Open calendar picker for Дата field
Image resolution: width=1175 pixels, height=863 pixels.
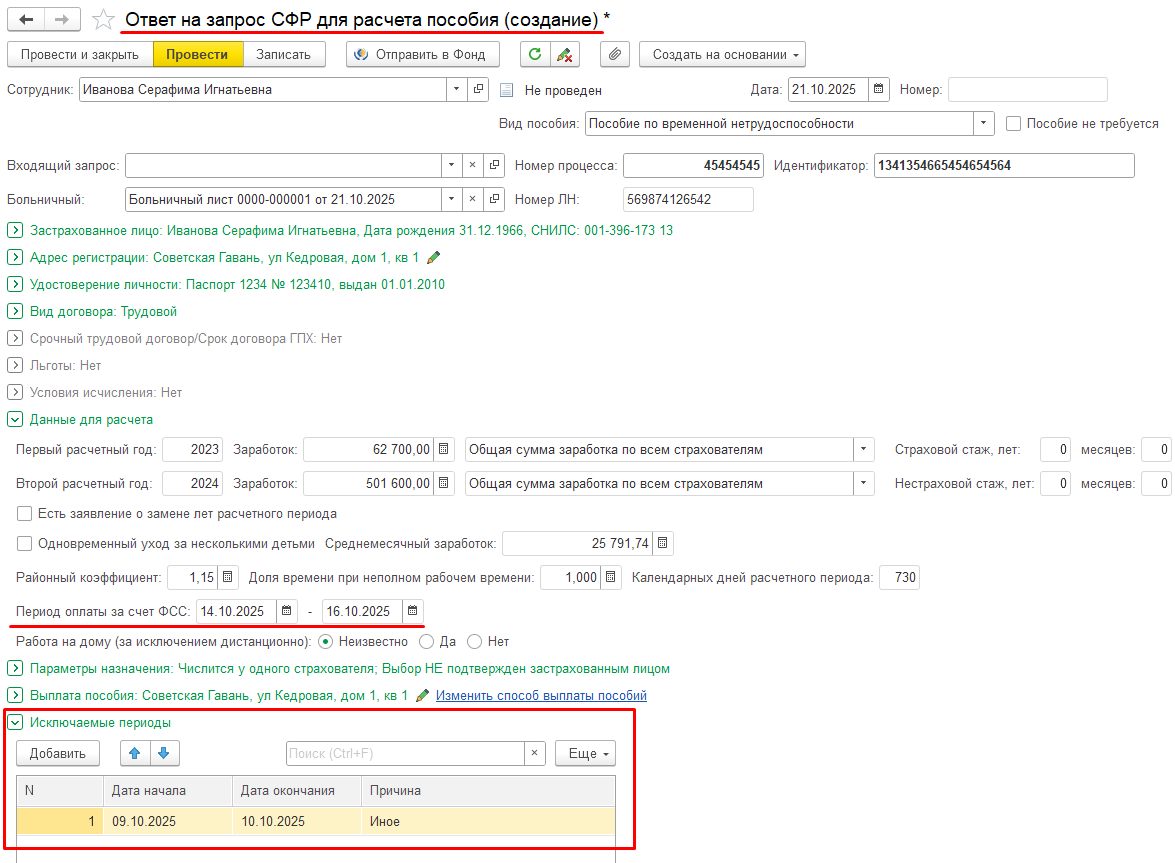click(x=879, y=89)
